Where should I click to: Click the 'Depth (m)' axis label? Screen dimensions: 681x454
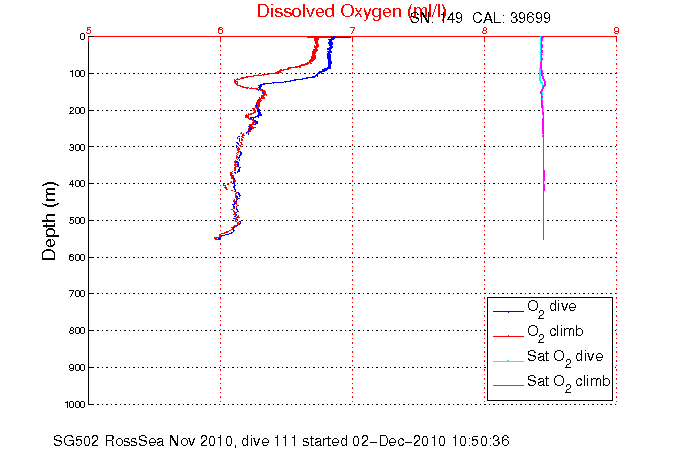pyautogui.click(x=49, y=221)
